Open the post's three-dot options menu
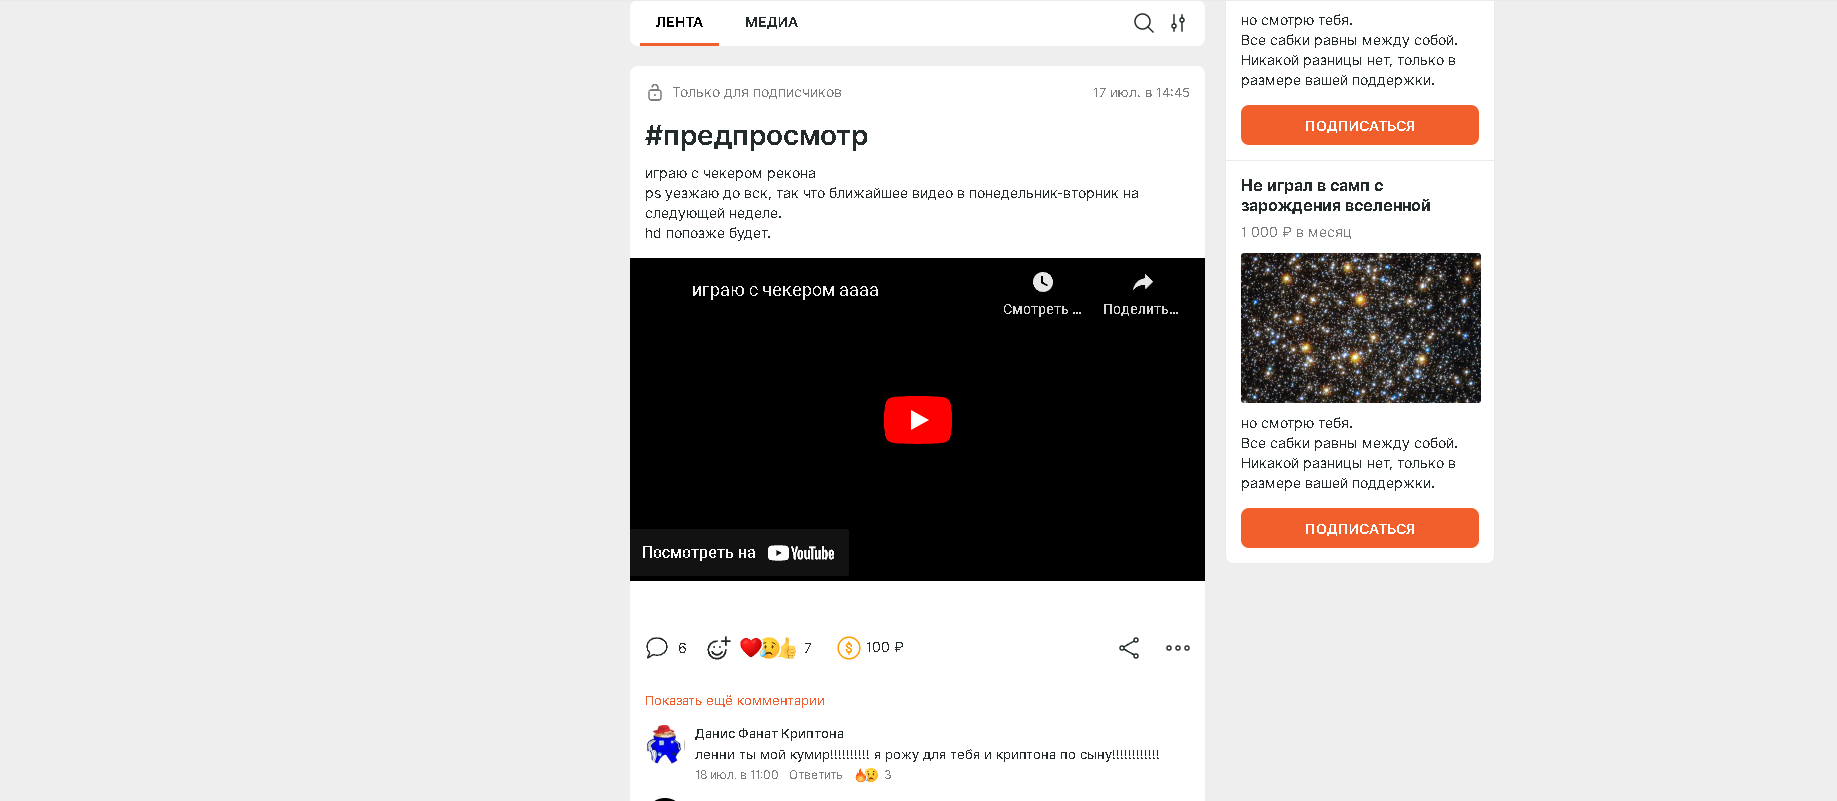 [1178, 648]
